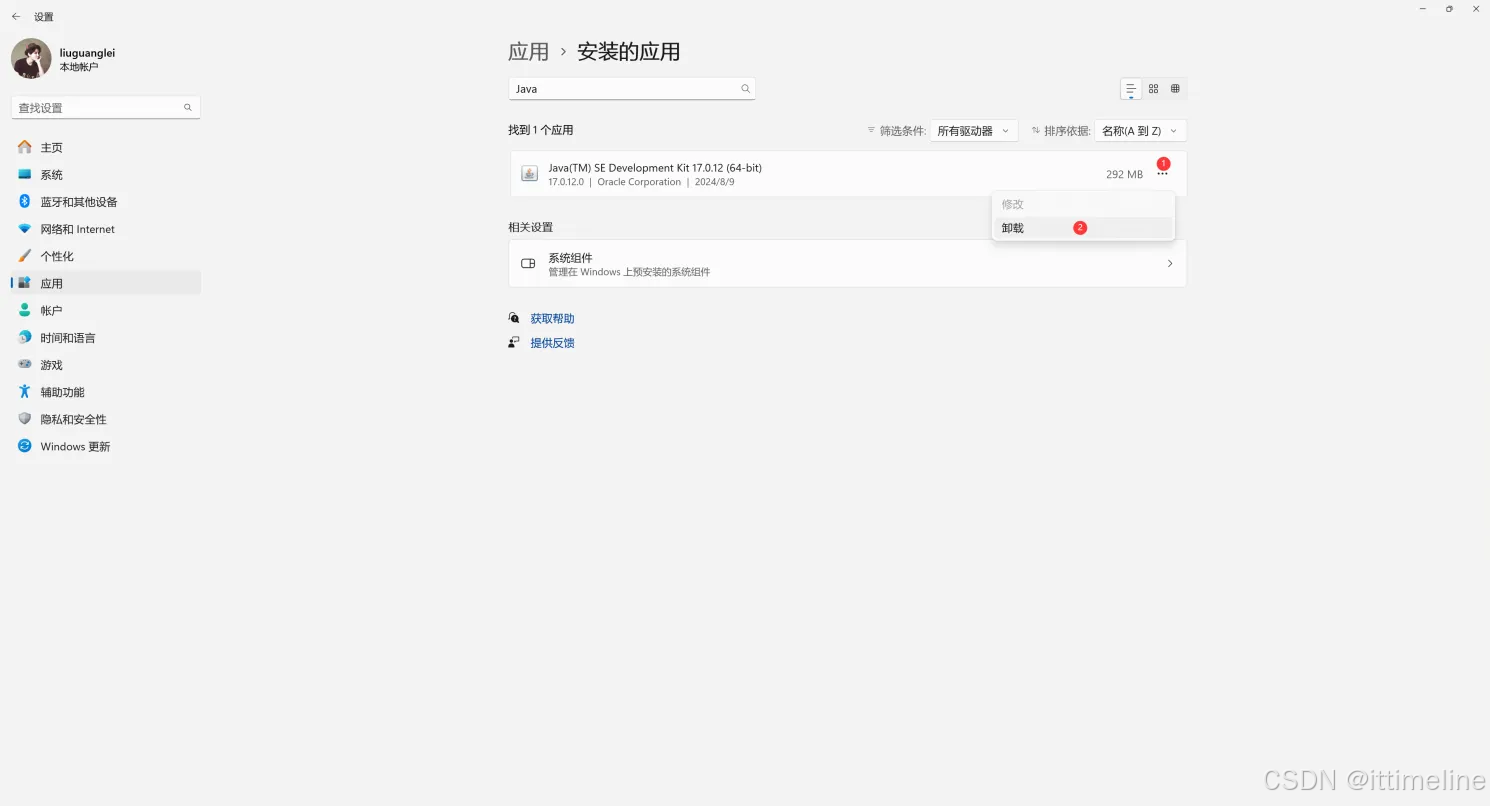Click the Java SE Development Kit app icon

(x=530, y=174)
